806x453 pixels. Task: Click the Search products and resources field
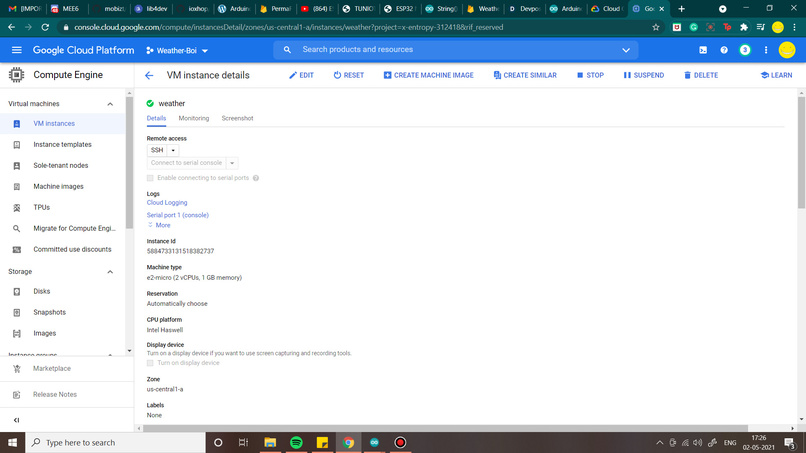pyautogui.click(x=455, y=50)
